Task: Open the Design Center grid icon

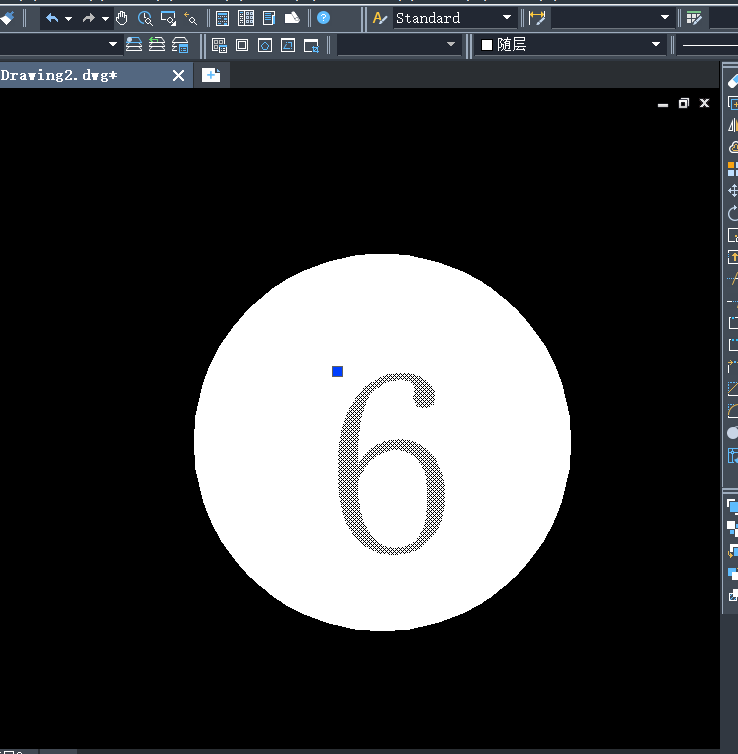Action: [x=246, y=19]
